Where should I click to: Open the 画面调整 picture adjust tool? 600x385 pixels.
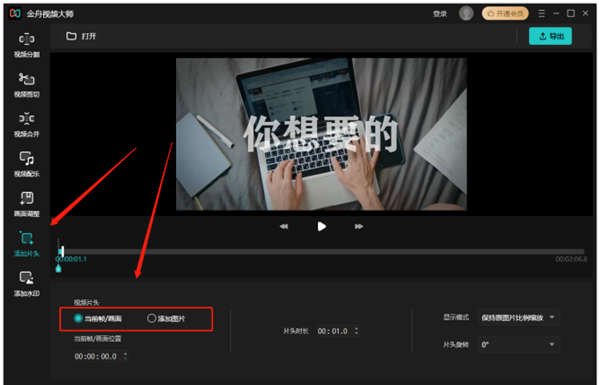(x=27, y=204)
